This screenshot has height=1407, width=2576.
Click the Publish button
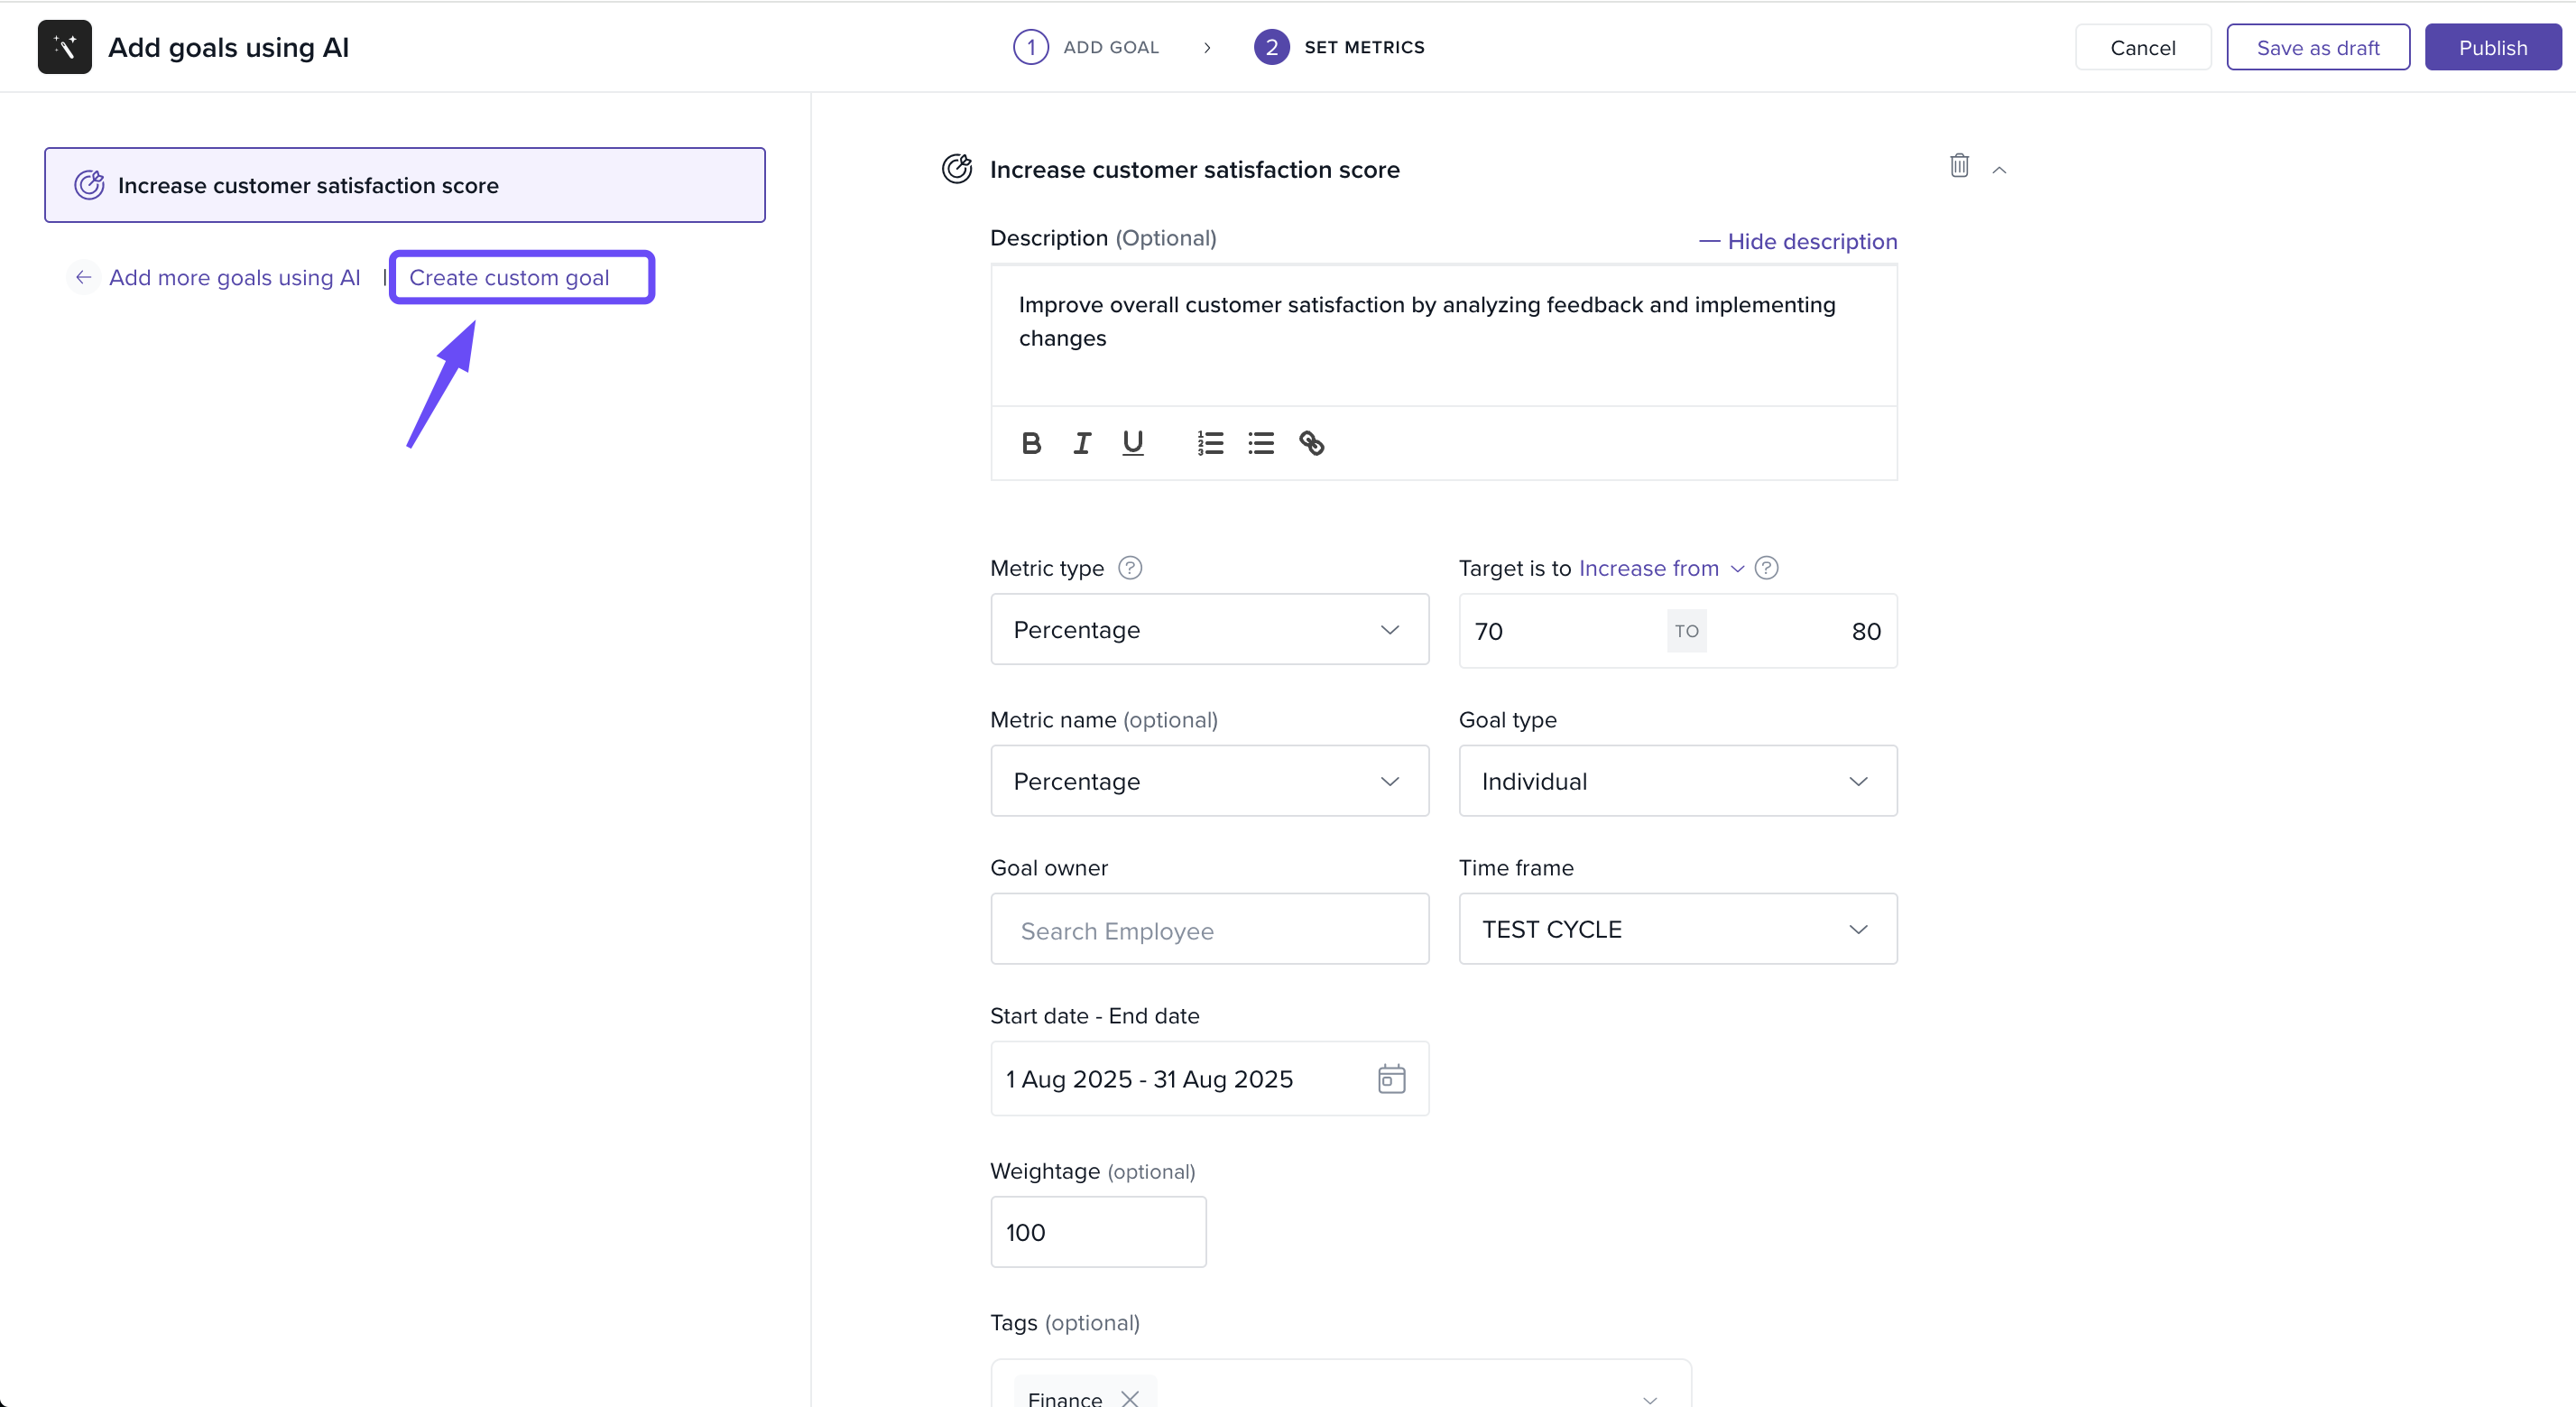[2492, 47]
